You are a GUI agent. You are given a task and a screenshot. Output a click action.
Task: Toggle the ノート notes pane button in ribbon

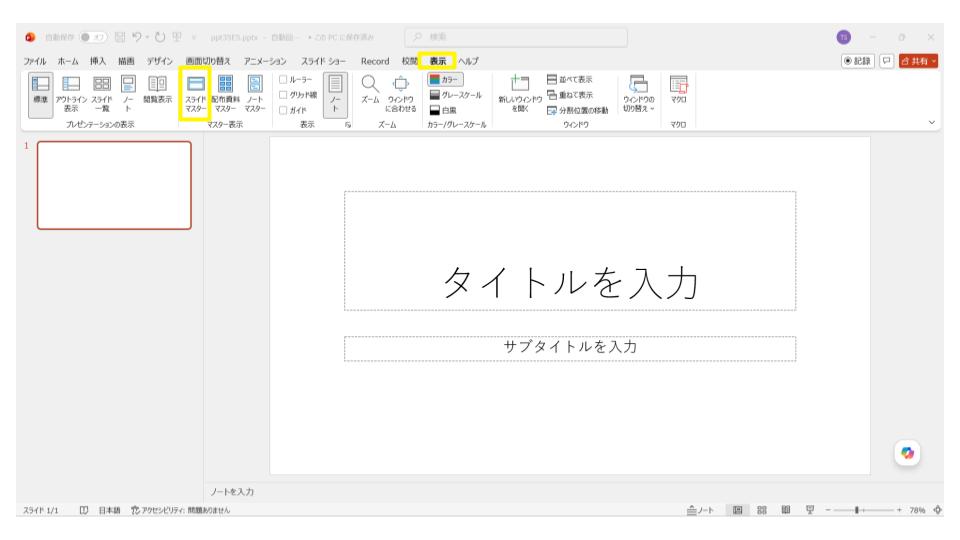pos(335,94)
